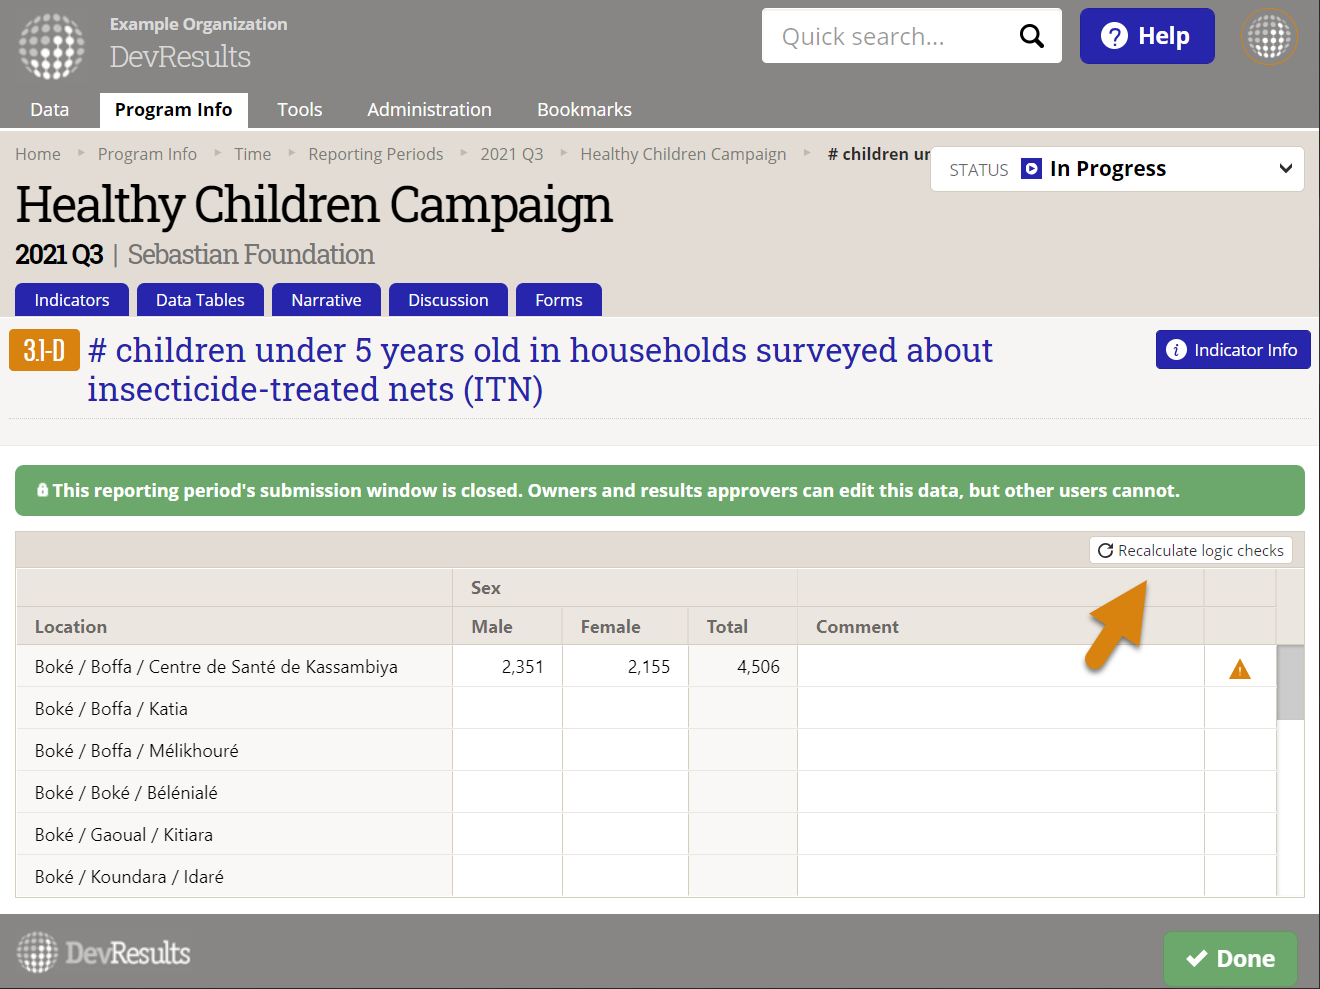This screenshot has width=1320, height=989.
Task: Click location Boké / Boffa / Mélikhouré
Action: (137, 751)
